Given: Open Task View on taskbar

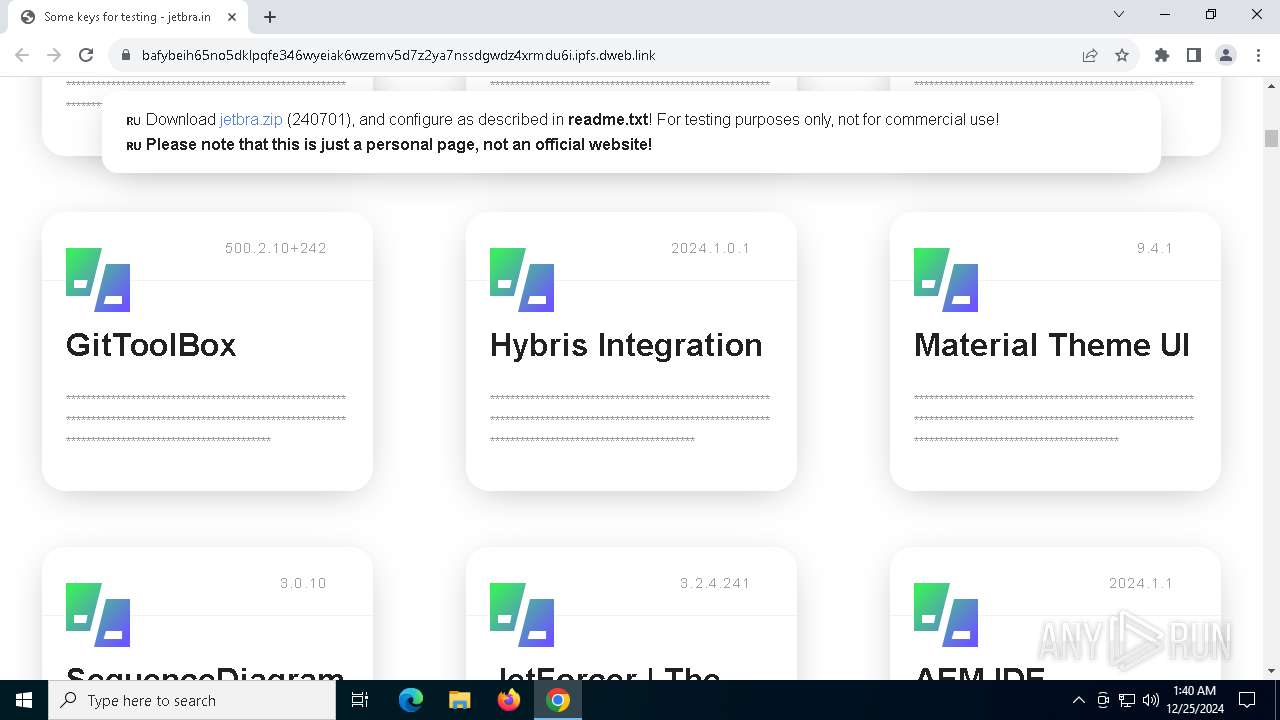Looking at the screenshot, I should (x=361, y=700).
